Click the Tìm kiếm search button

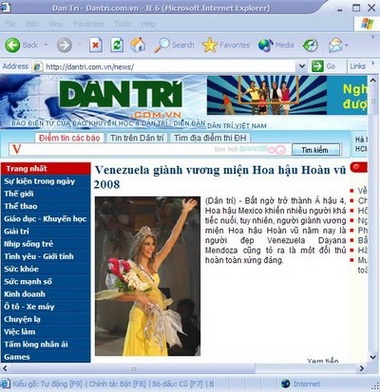316,150
